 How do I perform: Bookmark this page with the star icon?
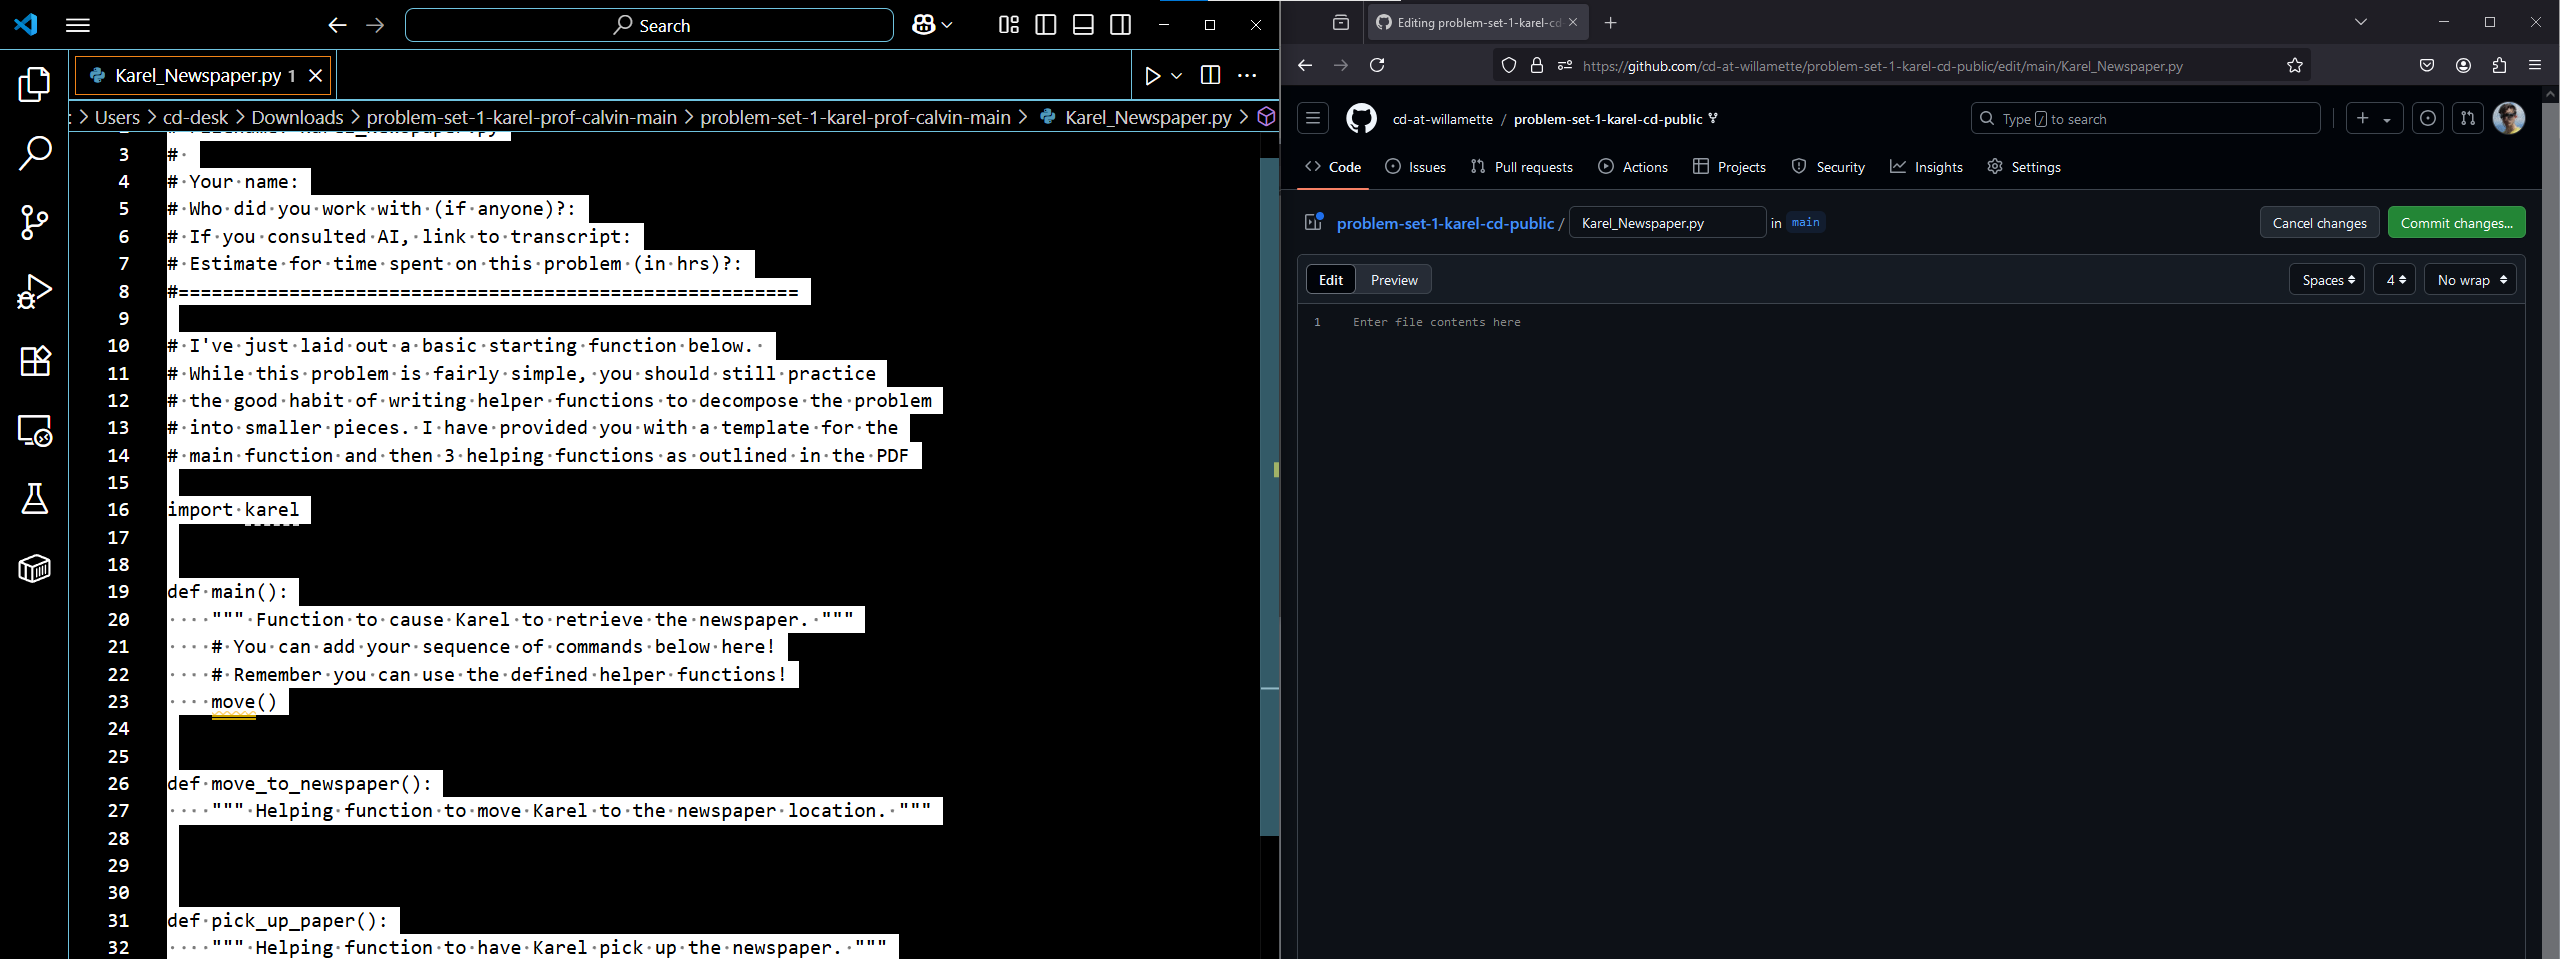[x=2294, y=66]
